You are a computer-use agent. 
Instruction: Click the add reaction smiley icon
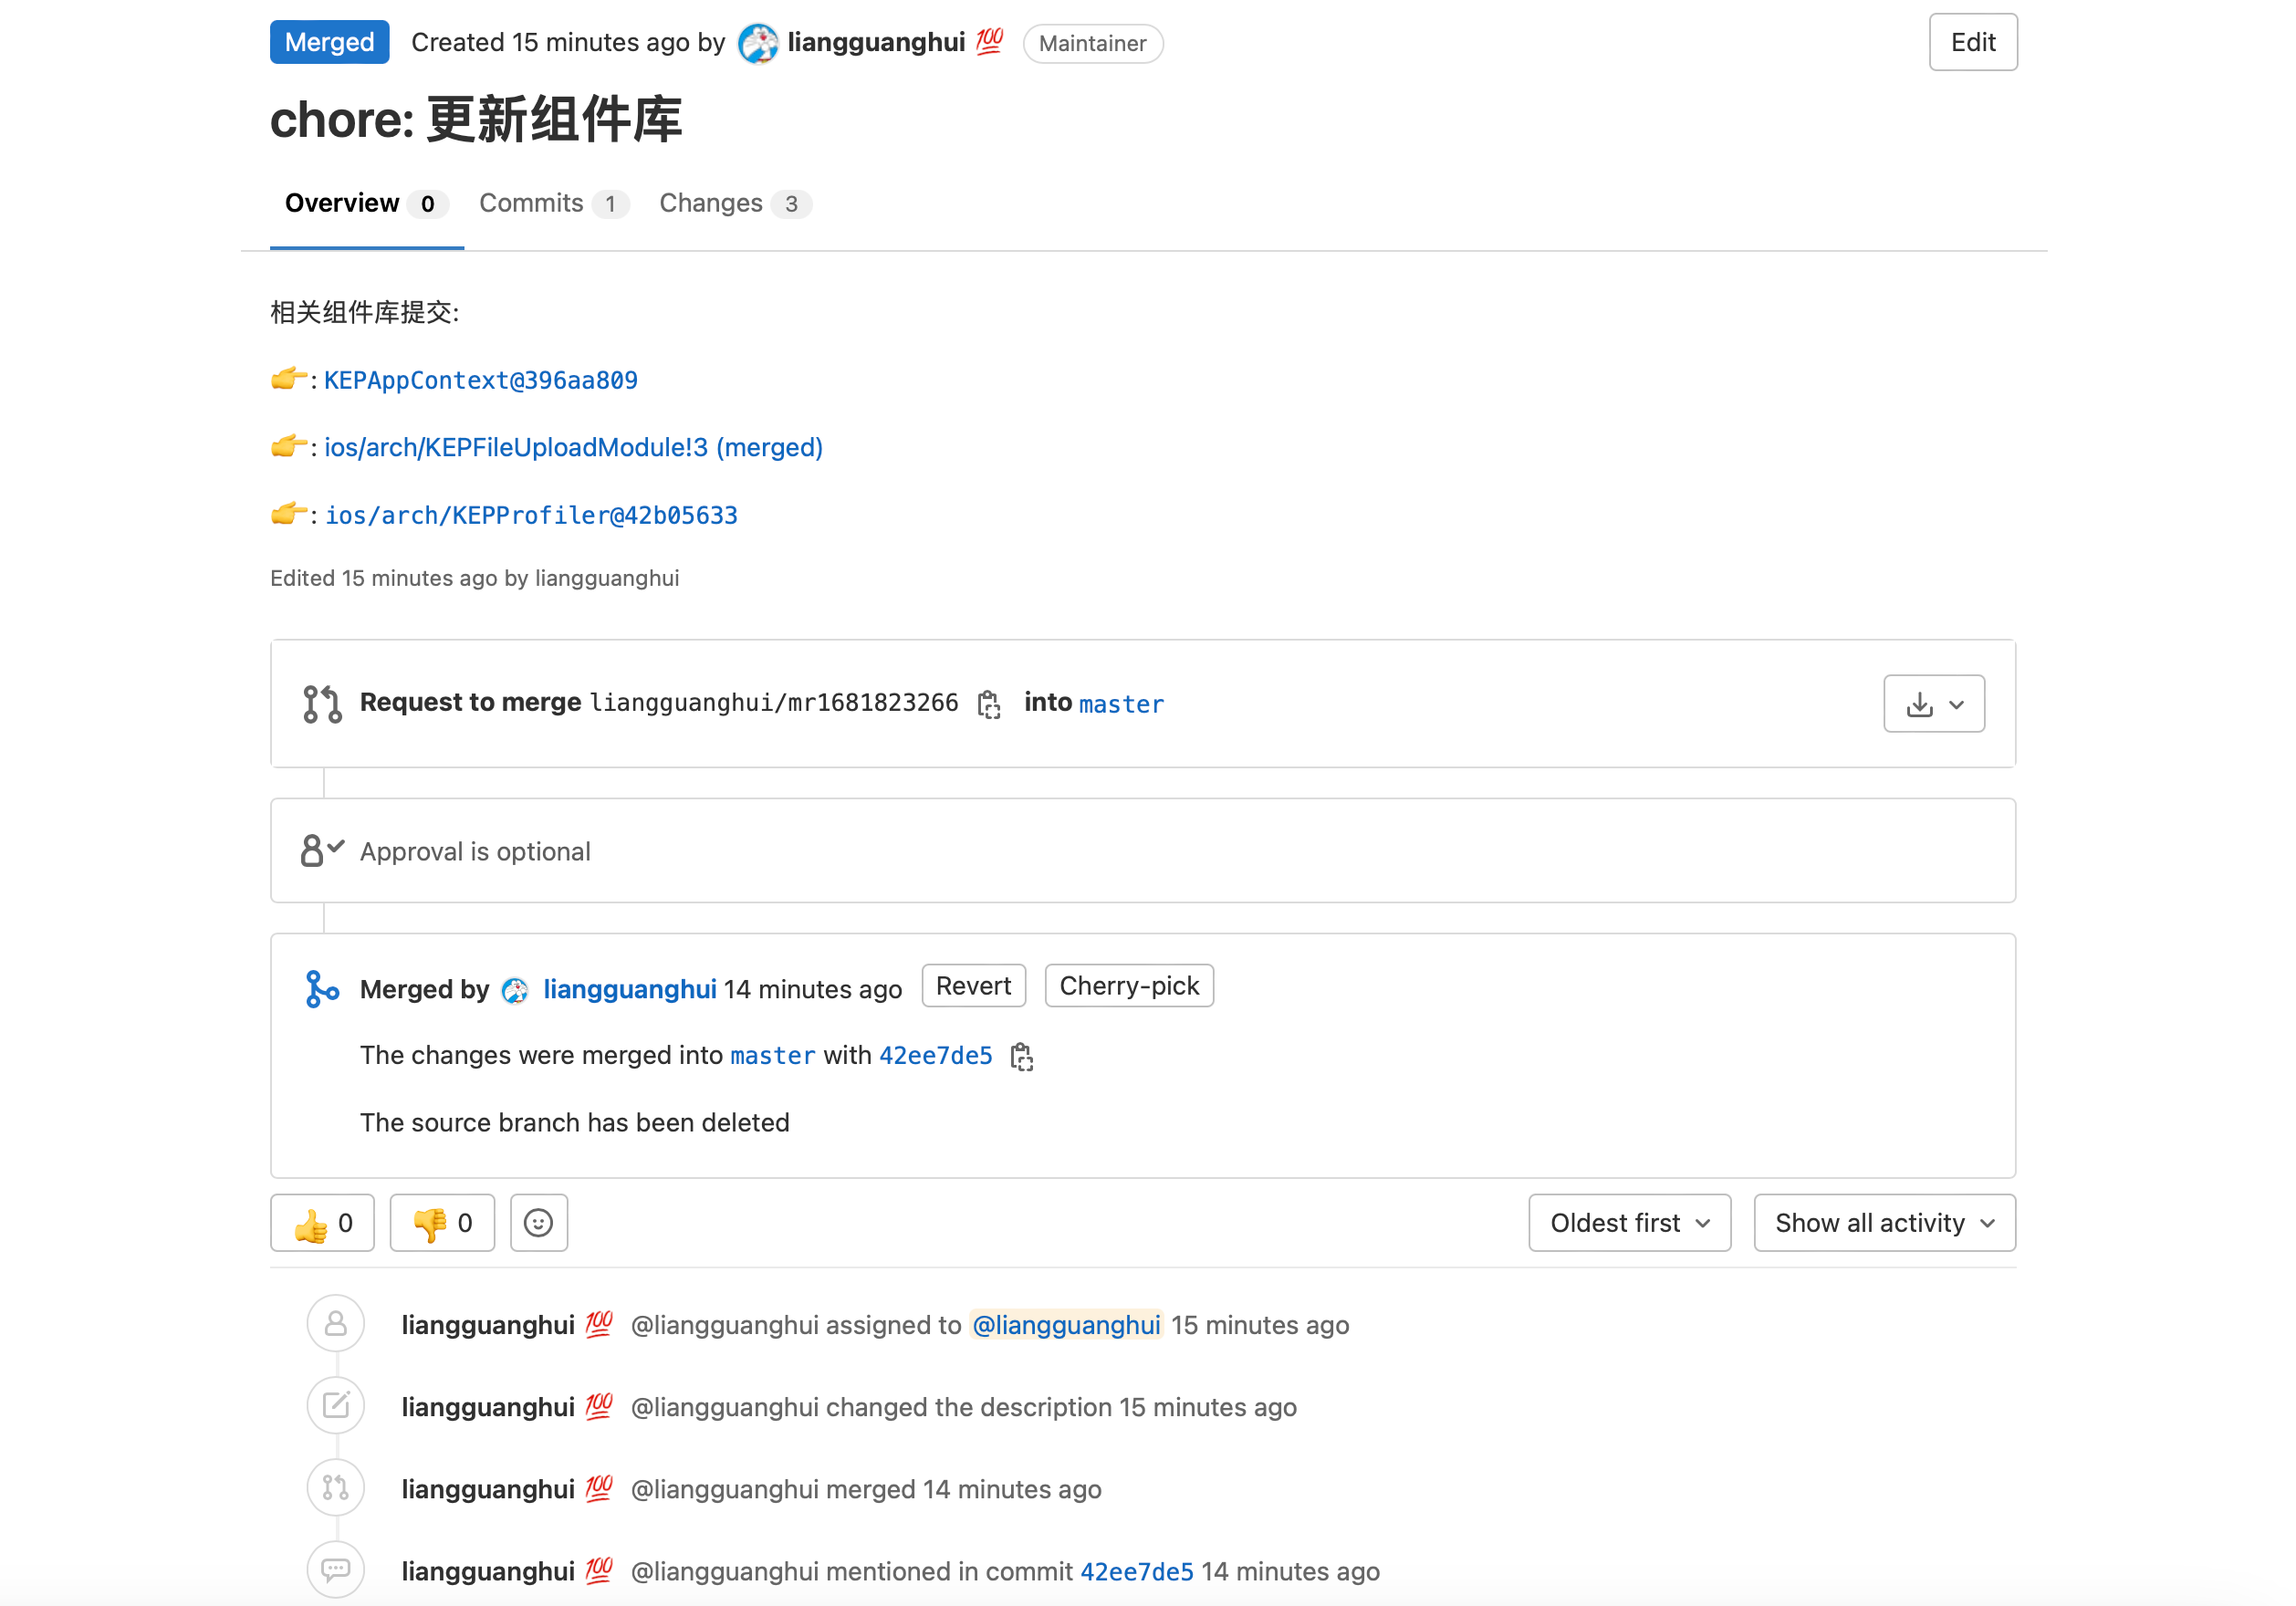click(x=538, y=1223)
